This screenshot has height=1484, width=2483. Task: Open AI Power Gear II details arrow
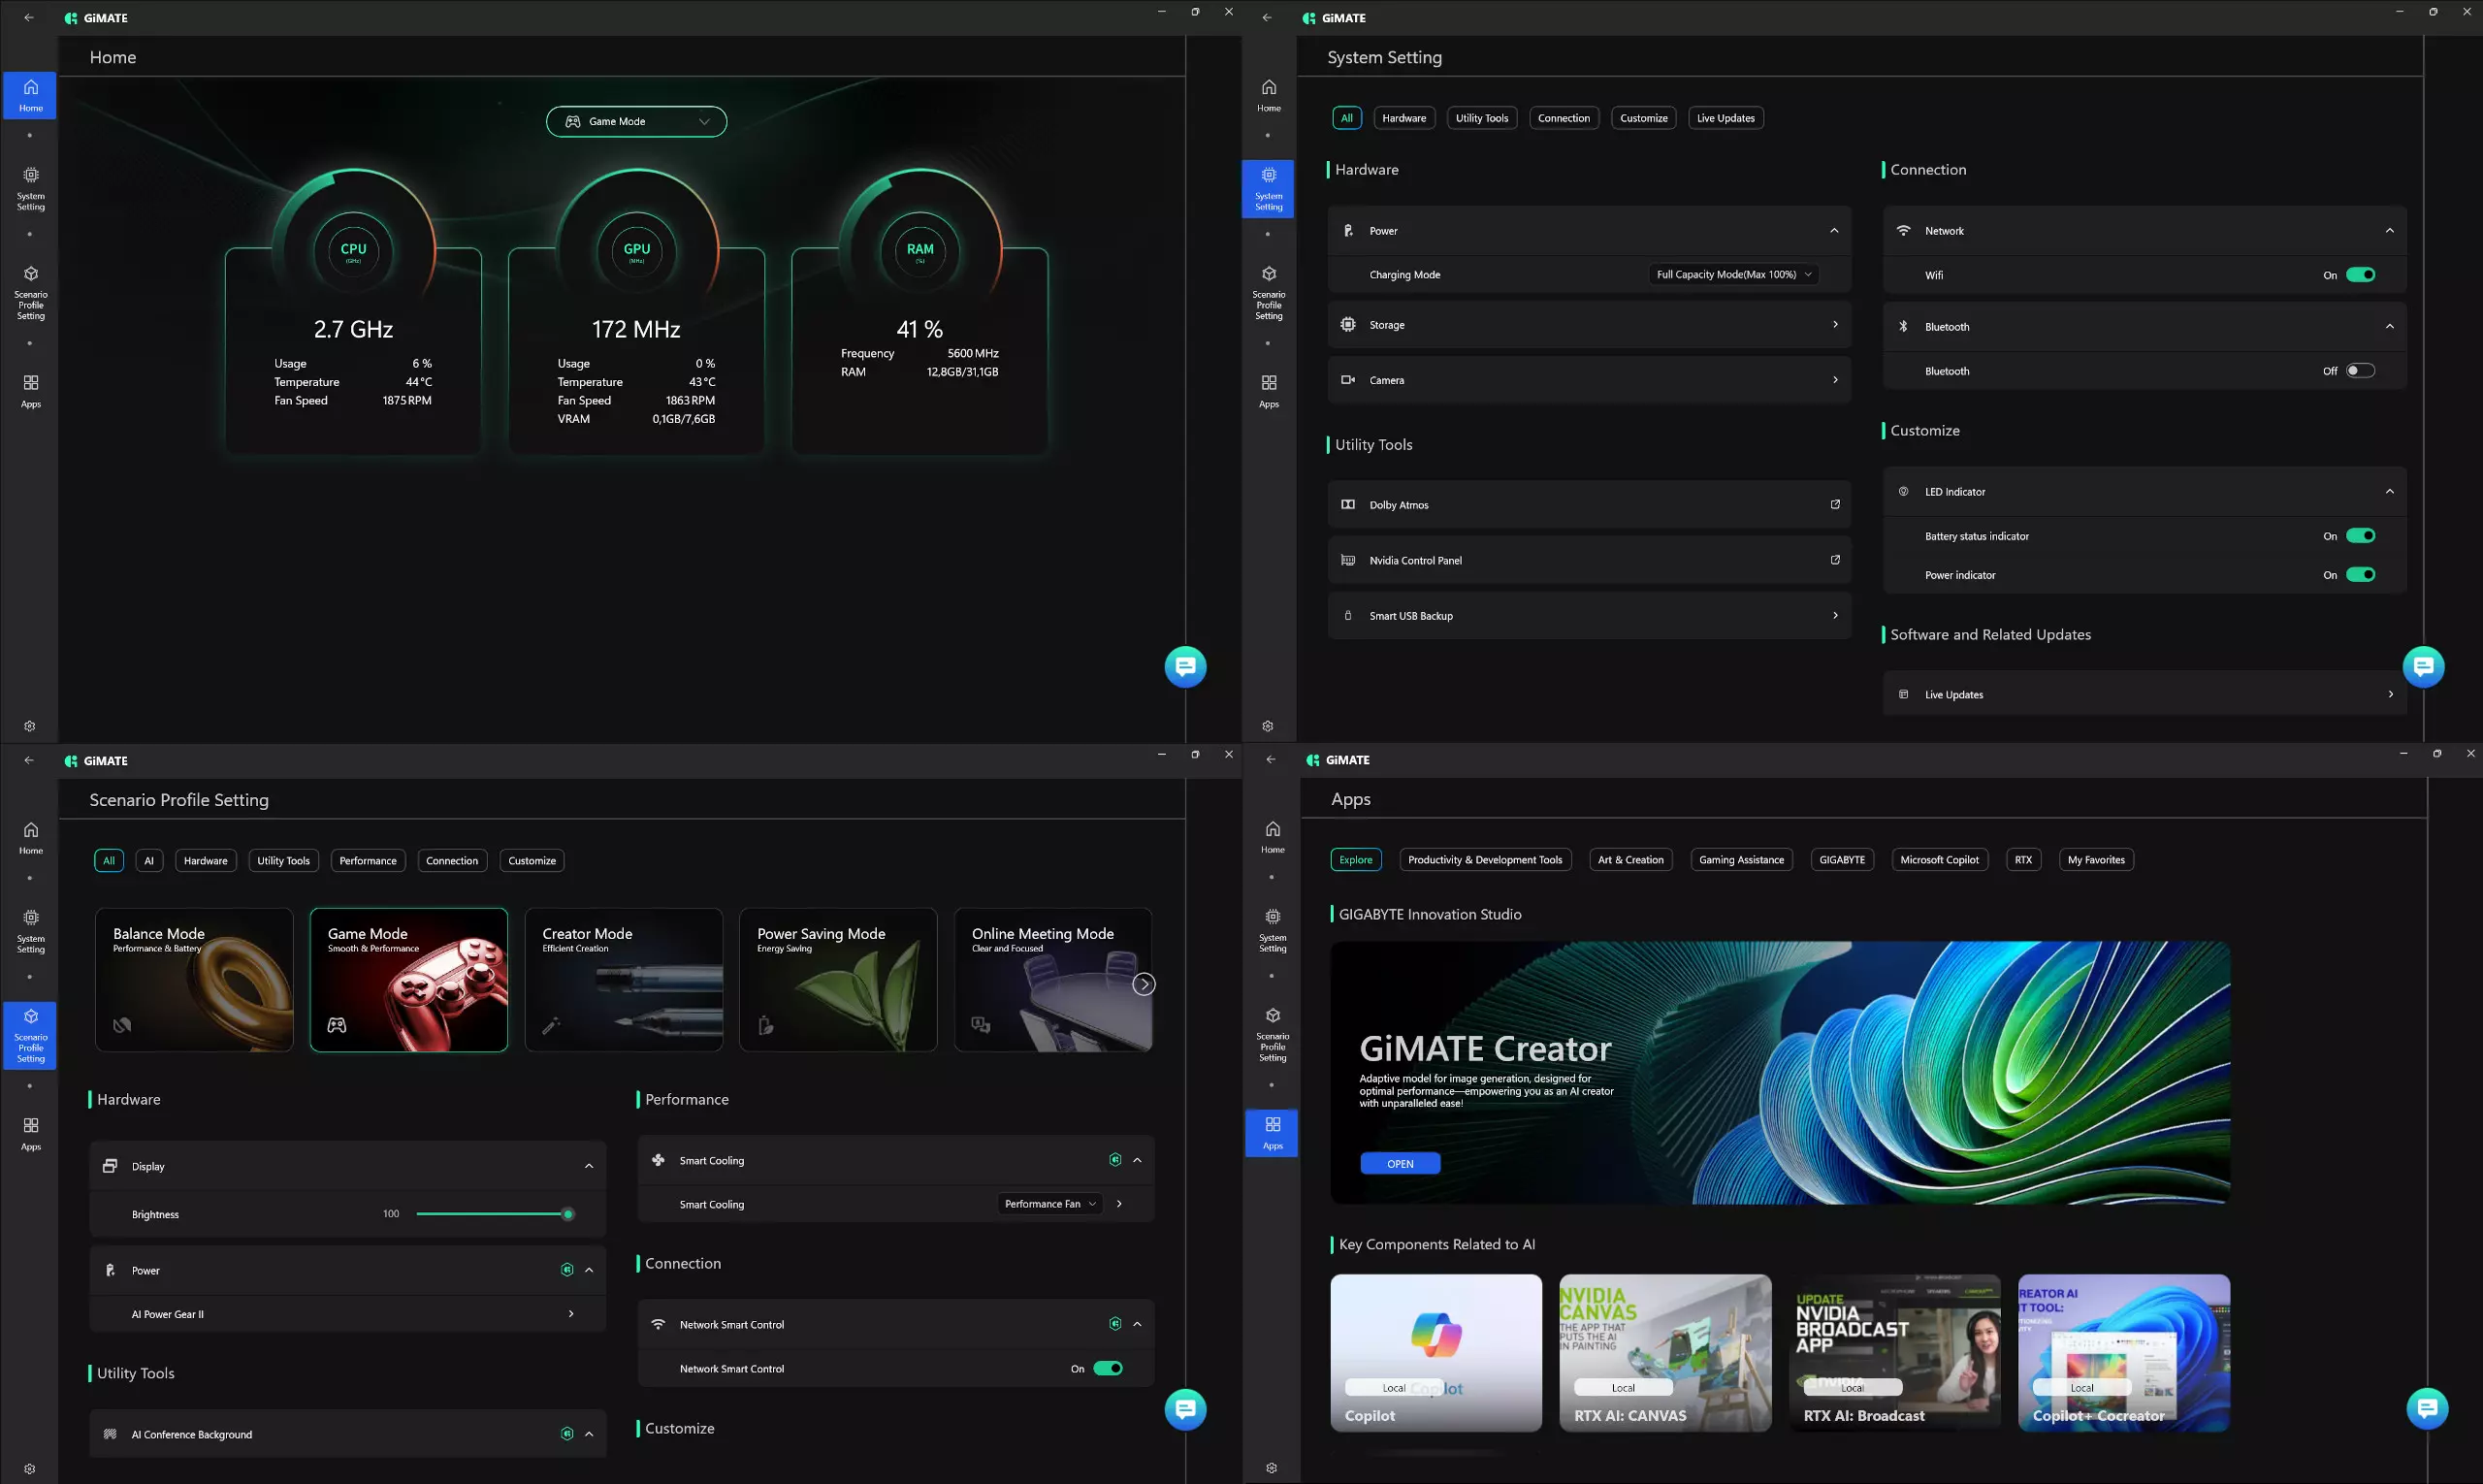coord(571,1314)
